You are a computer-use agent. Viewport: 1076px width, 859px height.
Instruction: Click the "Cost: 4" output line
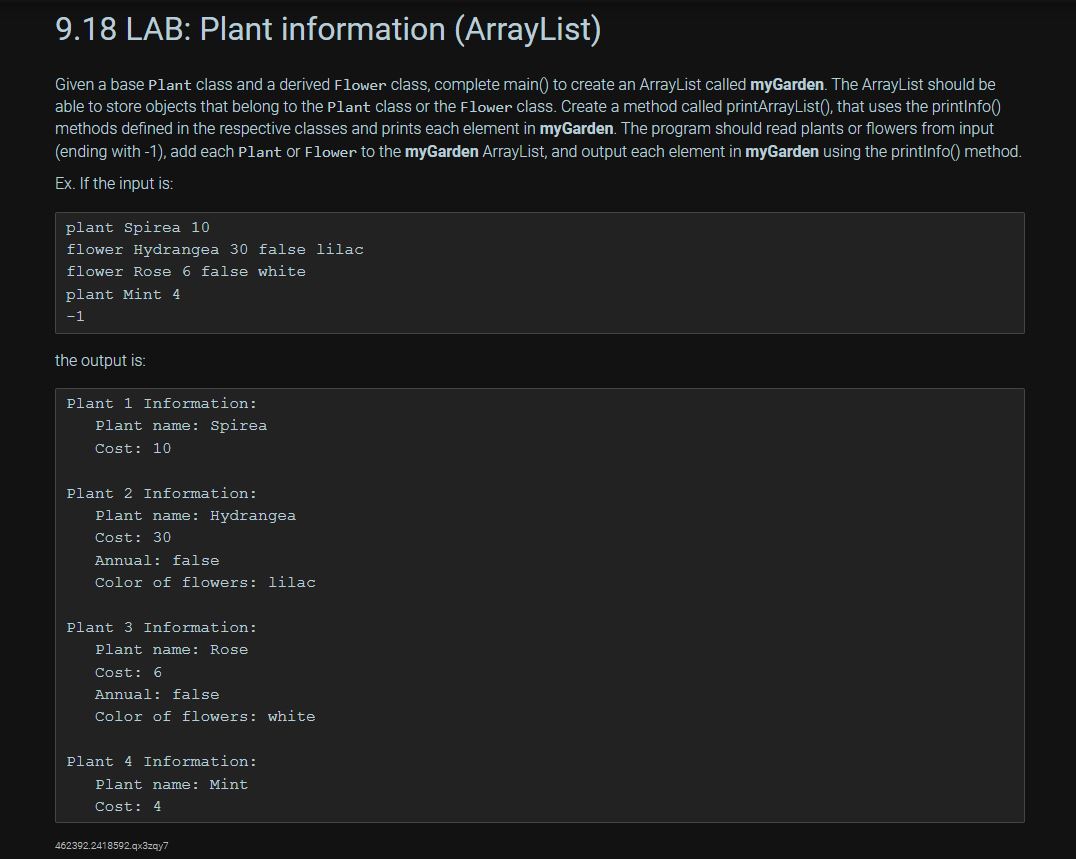click(126, 806)
